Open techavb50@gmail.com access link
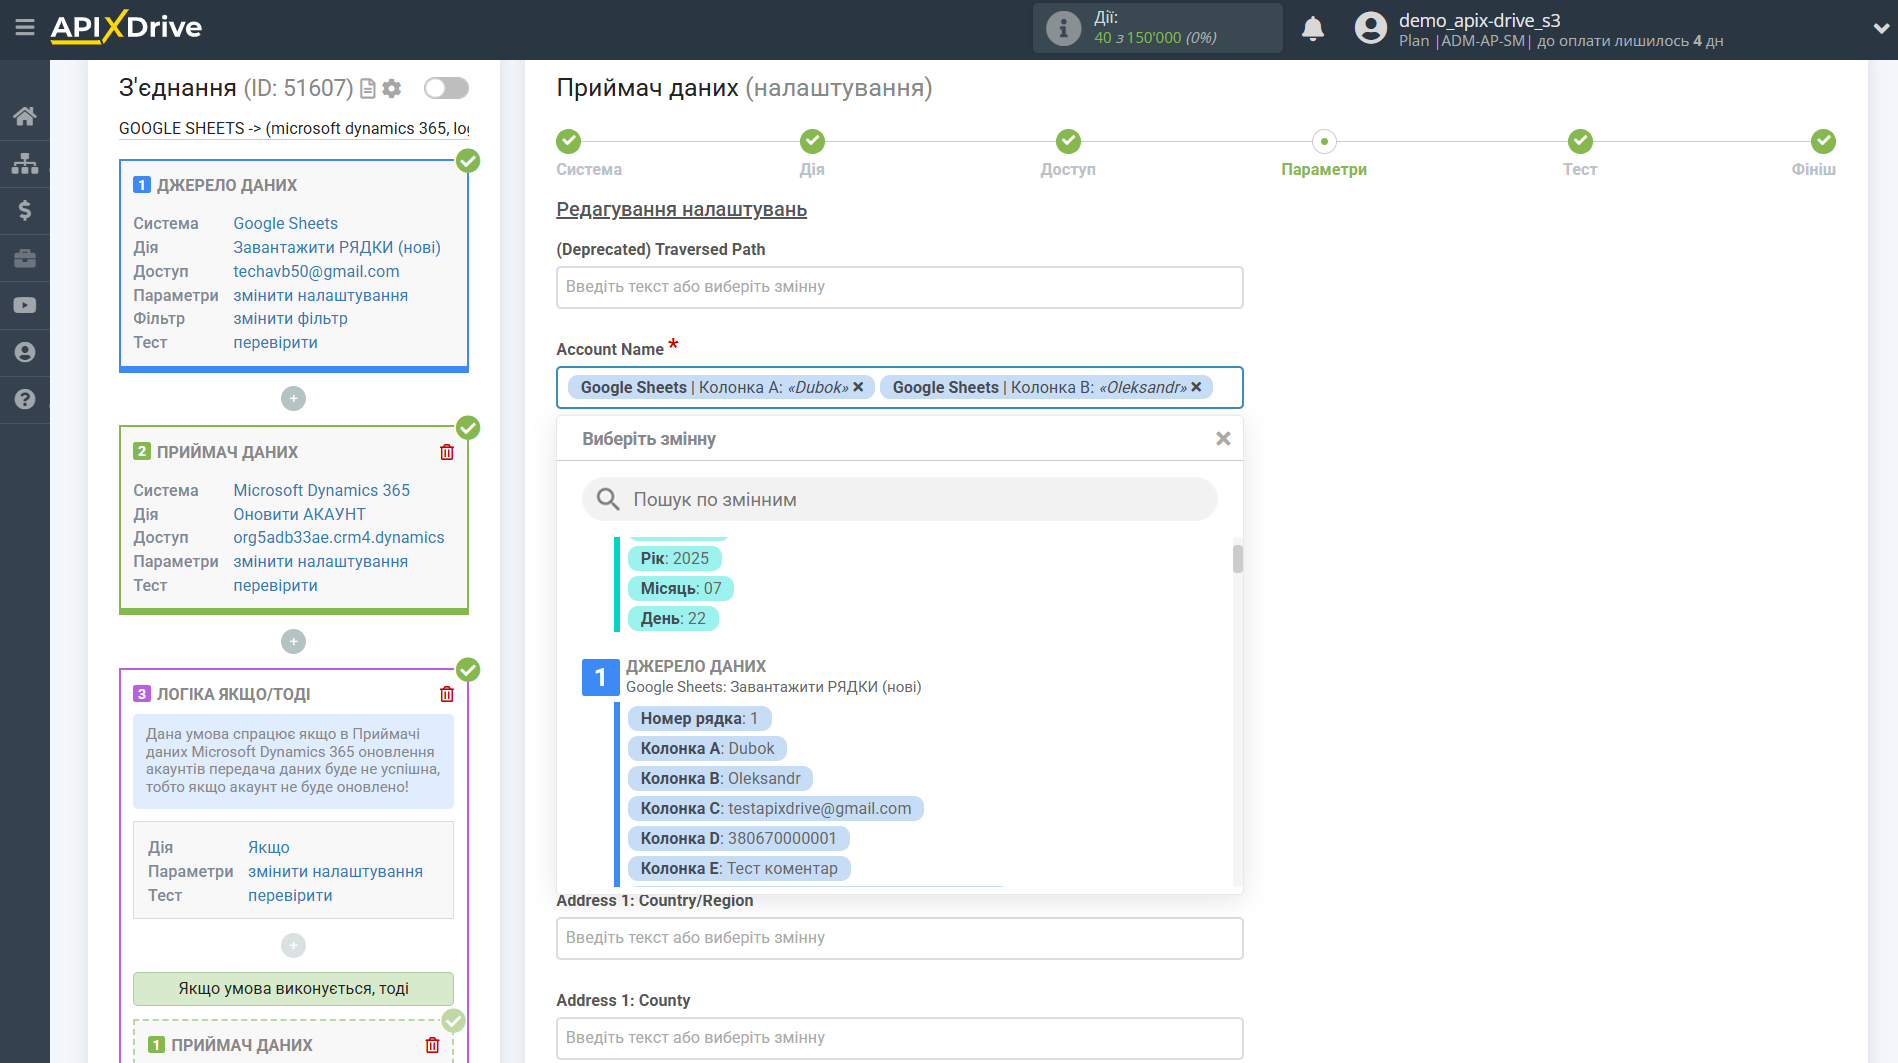Viewport: 1898px width, 1063px height. point(316,271)
